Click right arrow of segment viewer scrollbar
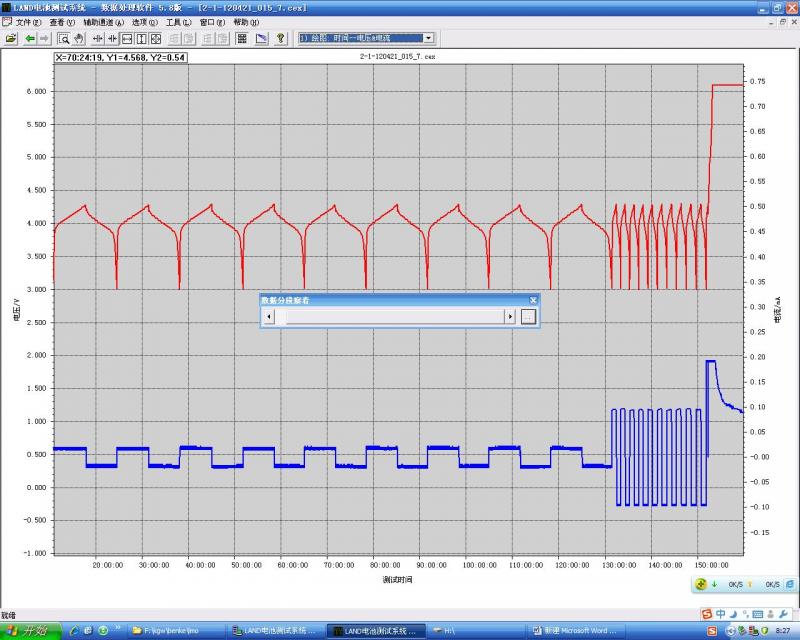The image size is (800, 640). (510, 316)
